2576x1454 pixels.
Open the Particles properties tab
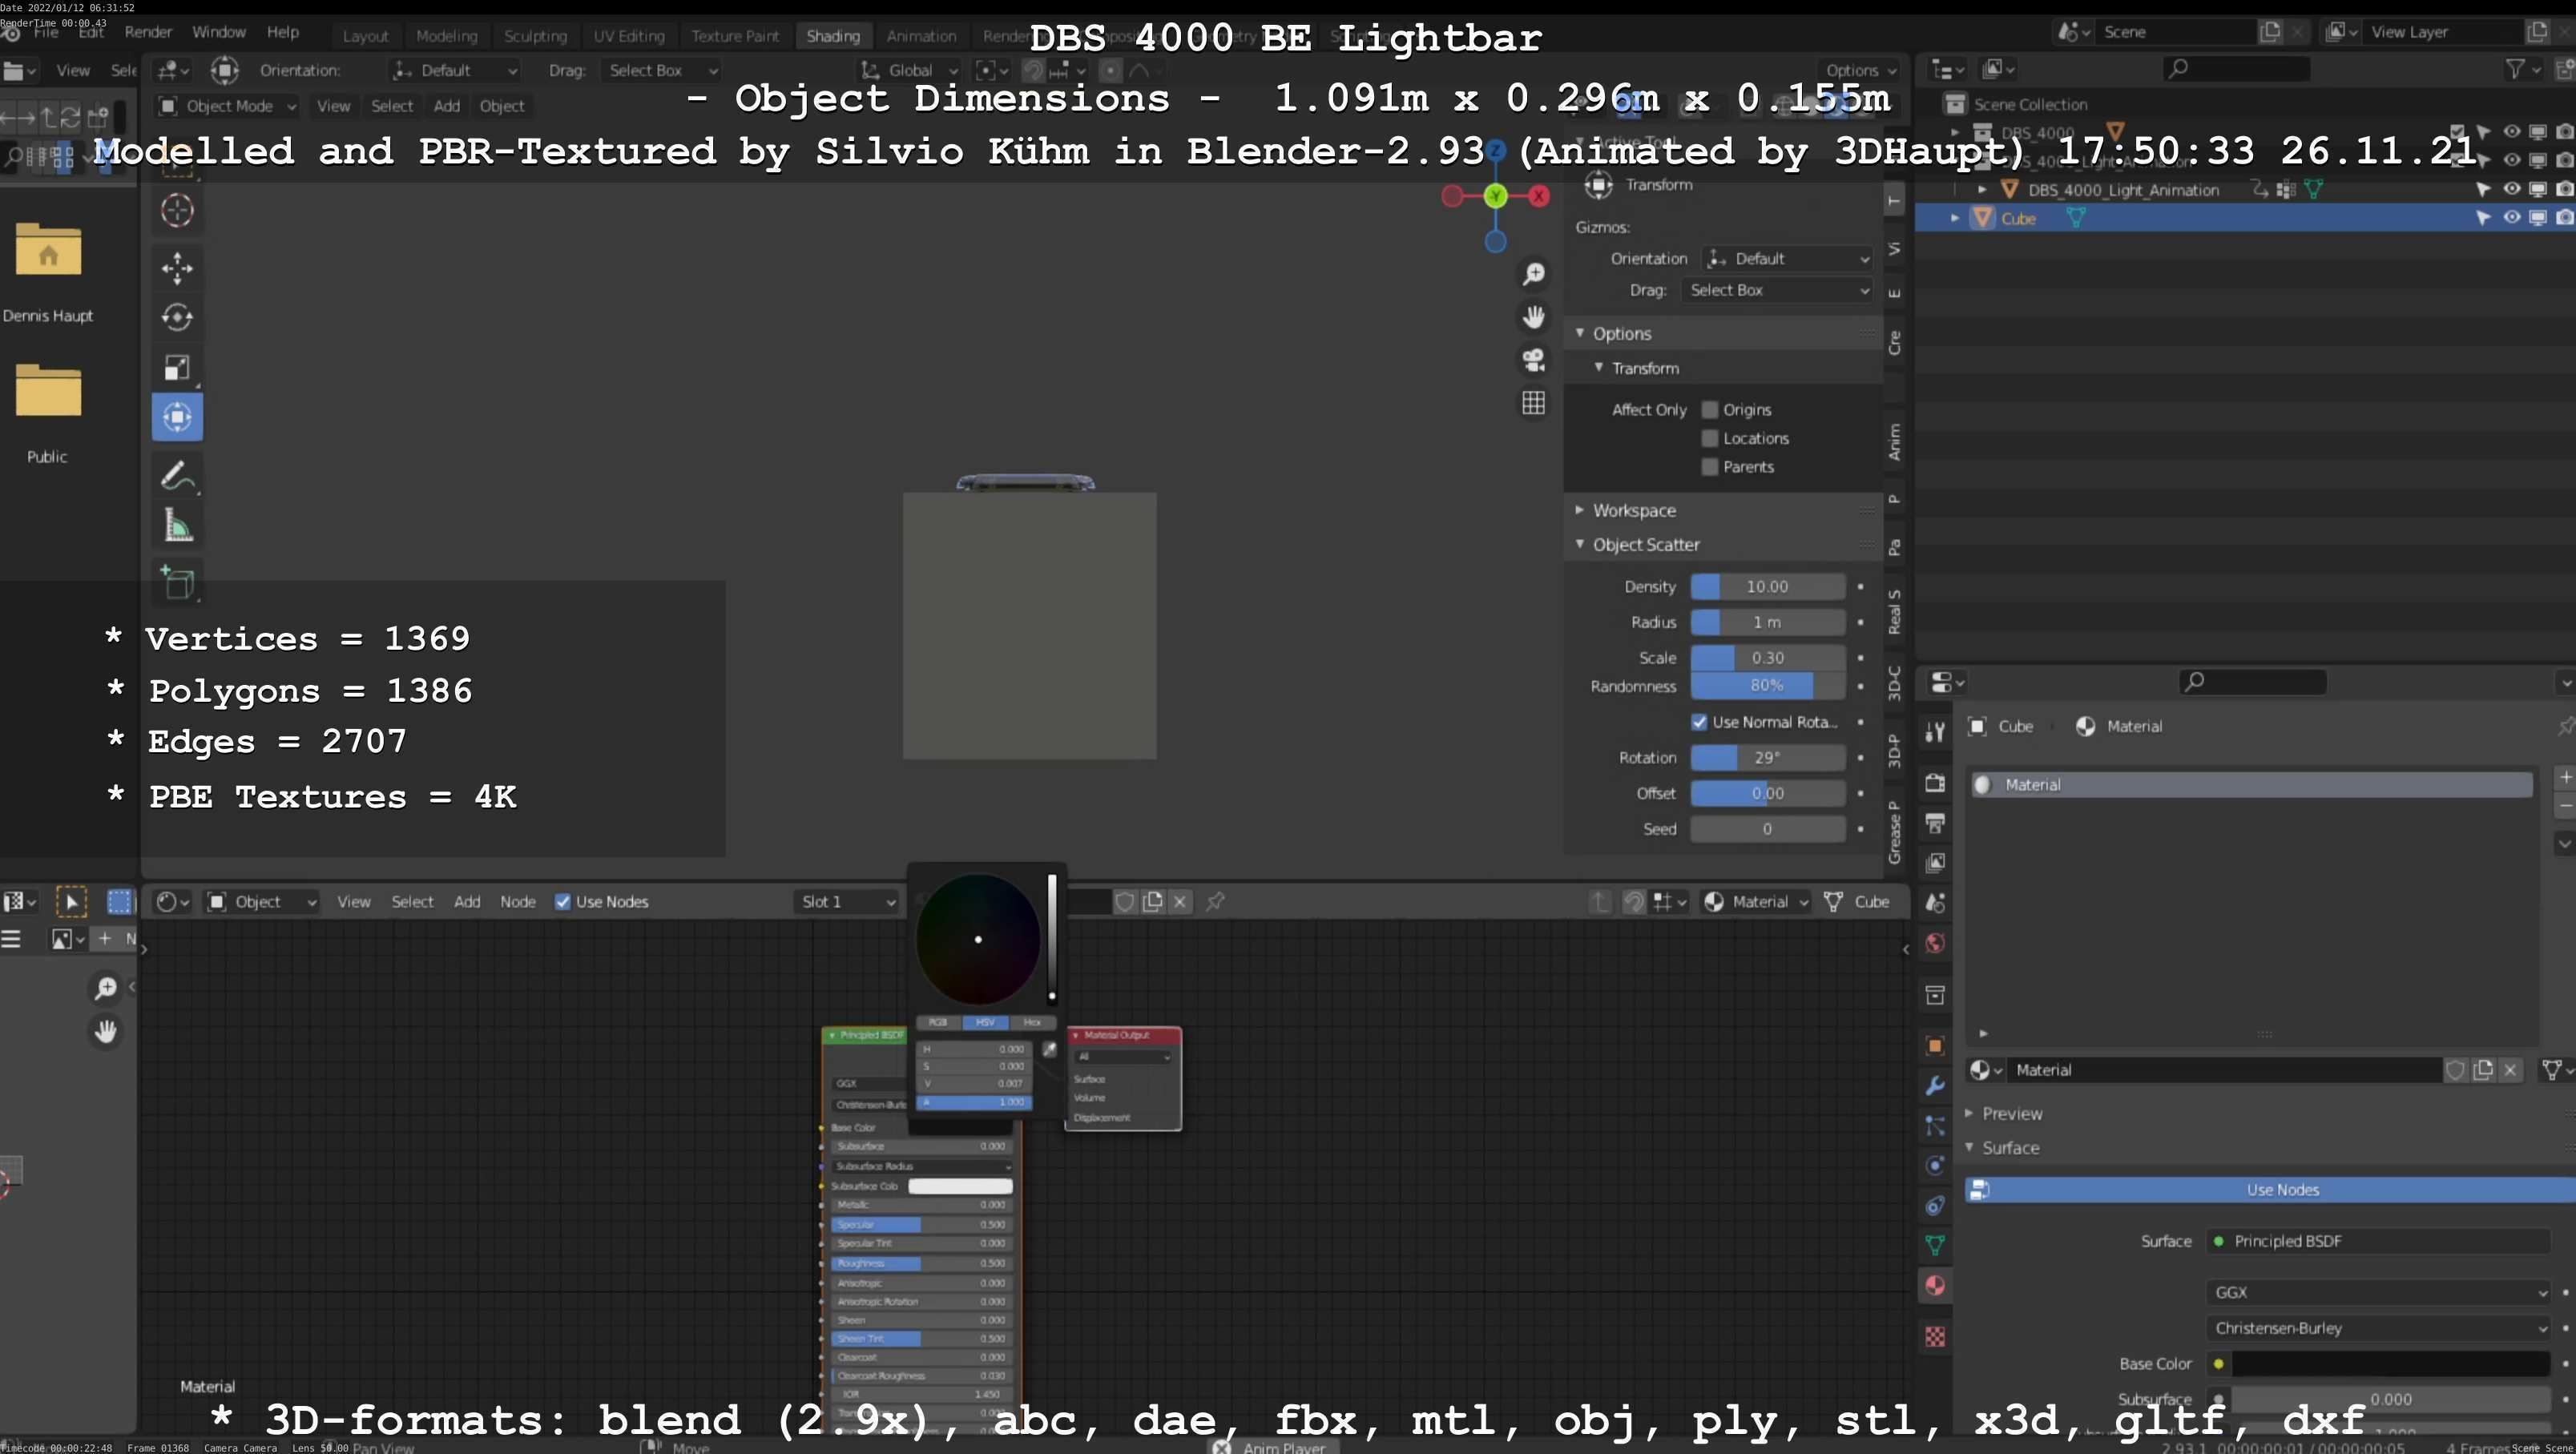pyautogui.click(x=1935, y=1126)
